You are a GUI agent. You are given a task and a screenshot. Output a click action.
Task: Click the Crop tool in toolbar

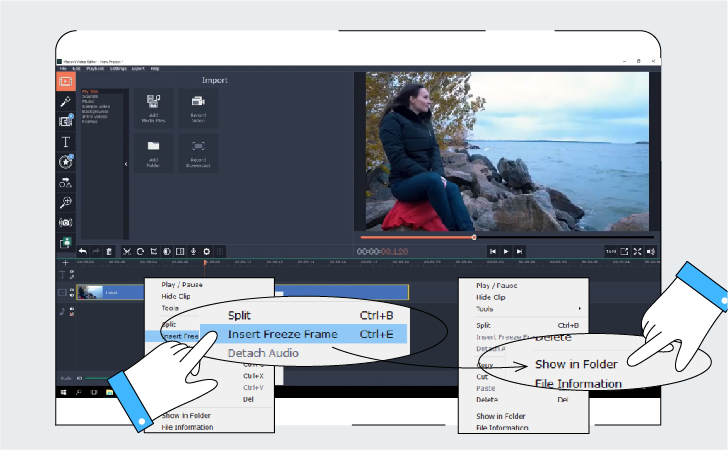153,252
